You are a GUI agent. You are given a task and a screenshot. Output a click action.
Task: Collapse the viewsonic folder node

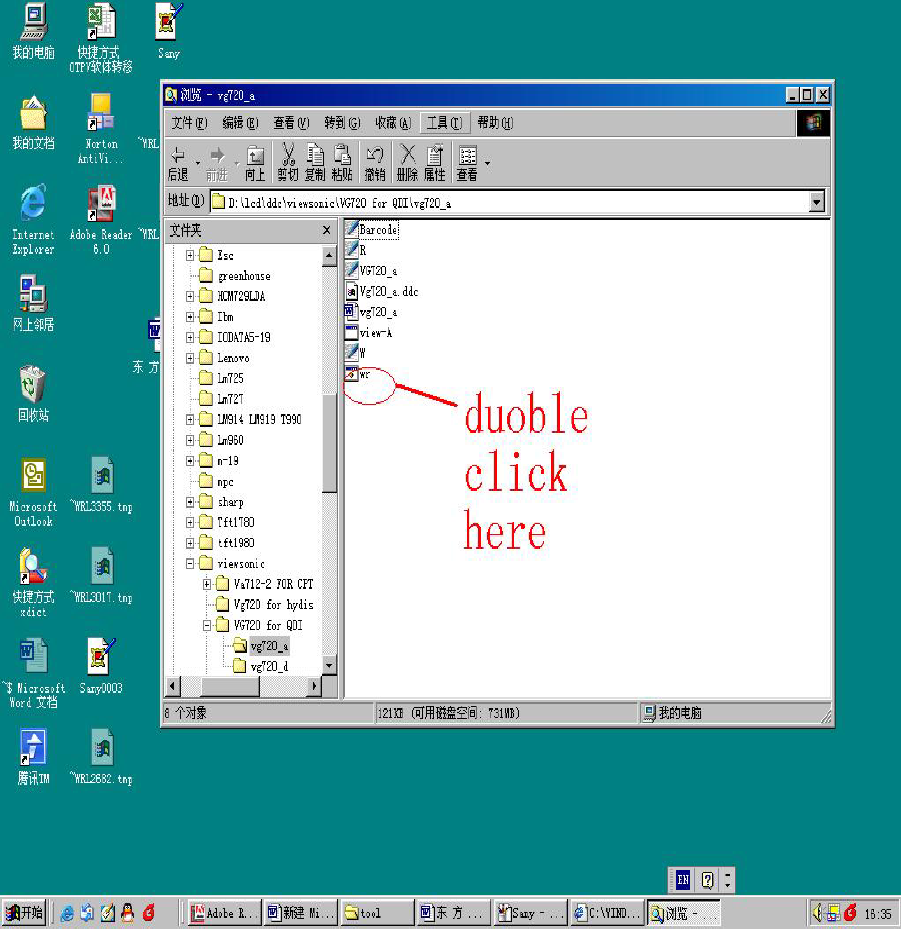click(x=190, y=563)
